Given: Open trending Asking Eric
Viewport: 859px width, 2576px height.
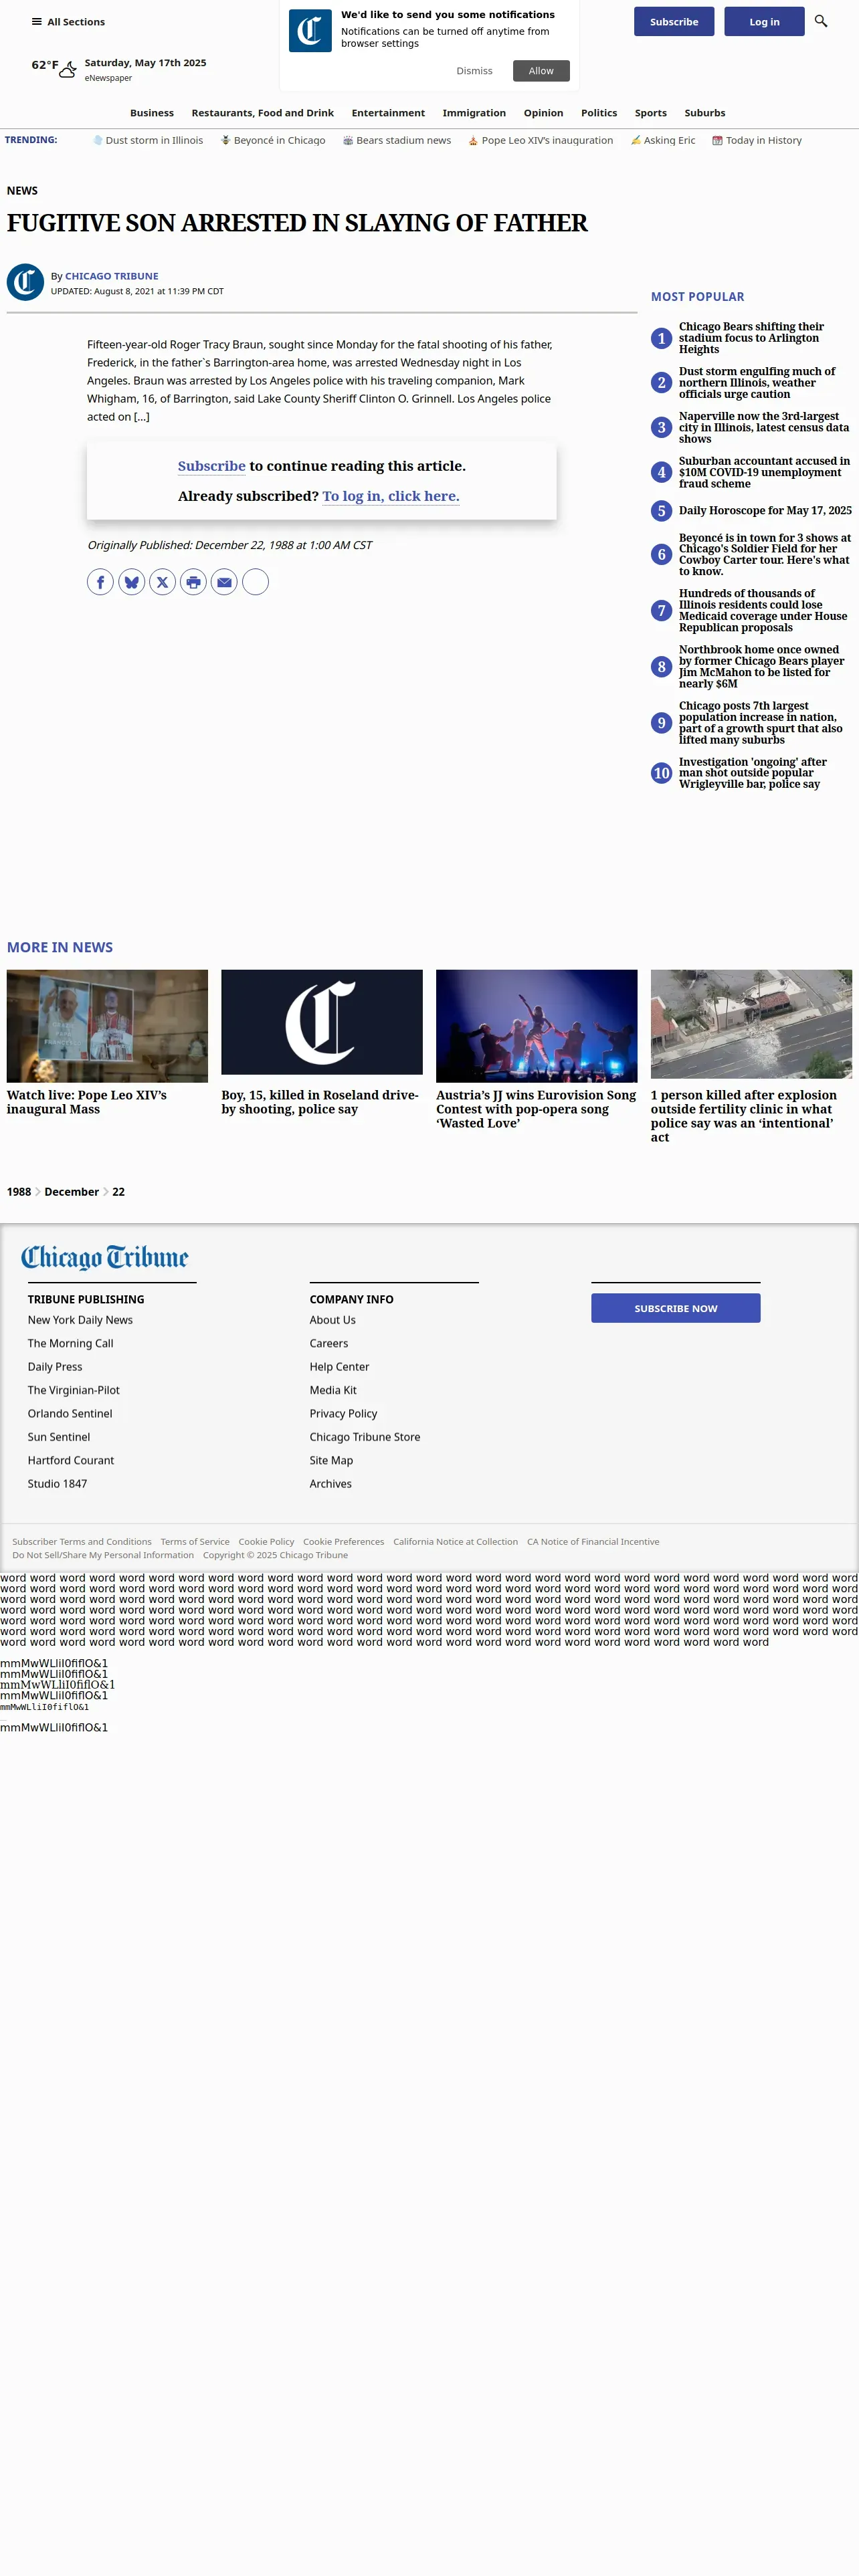Looking at the screenshot, I should coord(663,141).
